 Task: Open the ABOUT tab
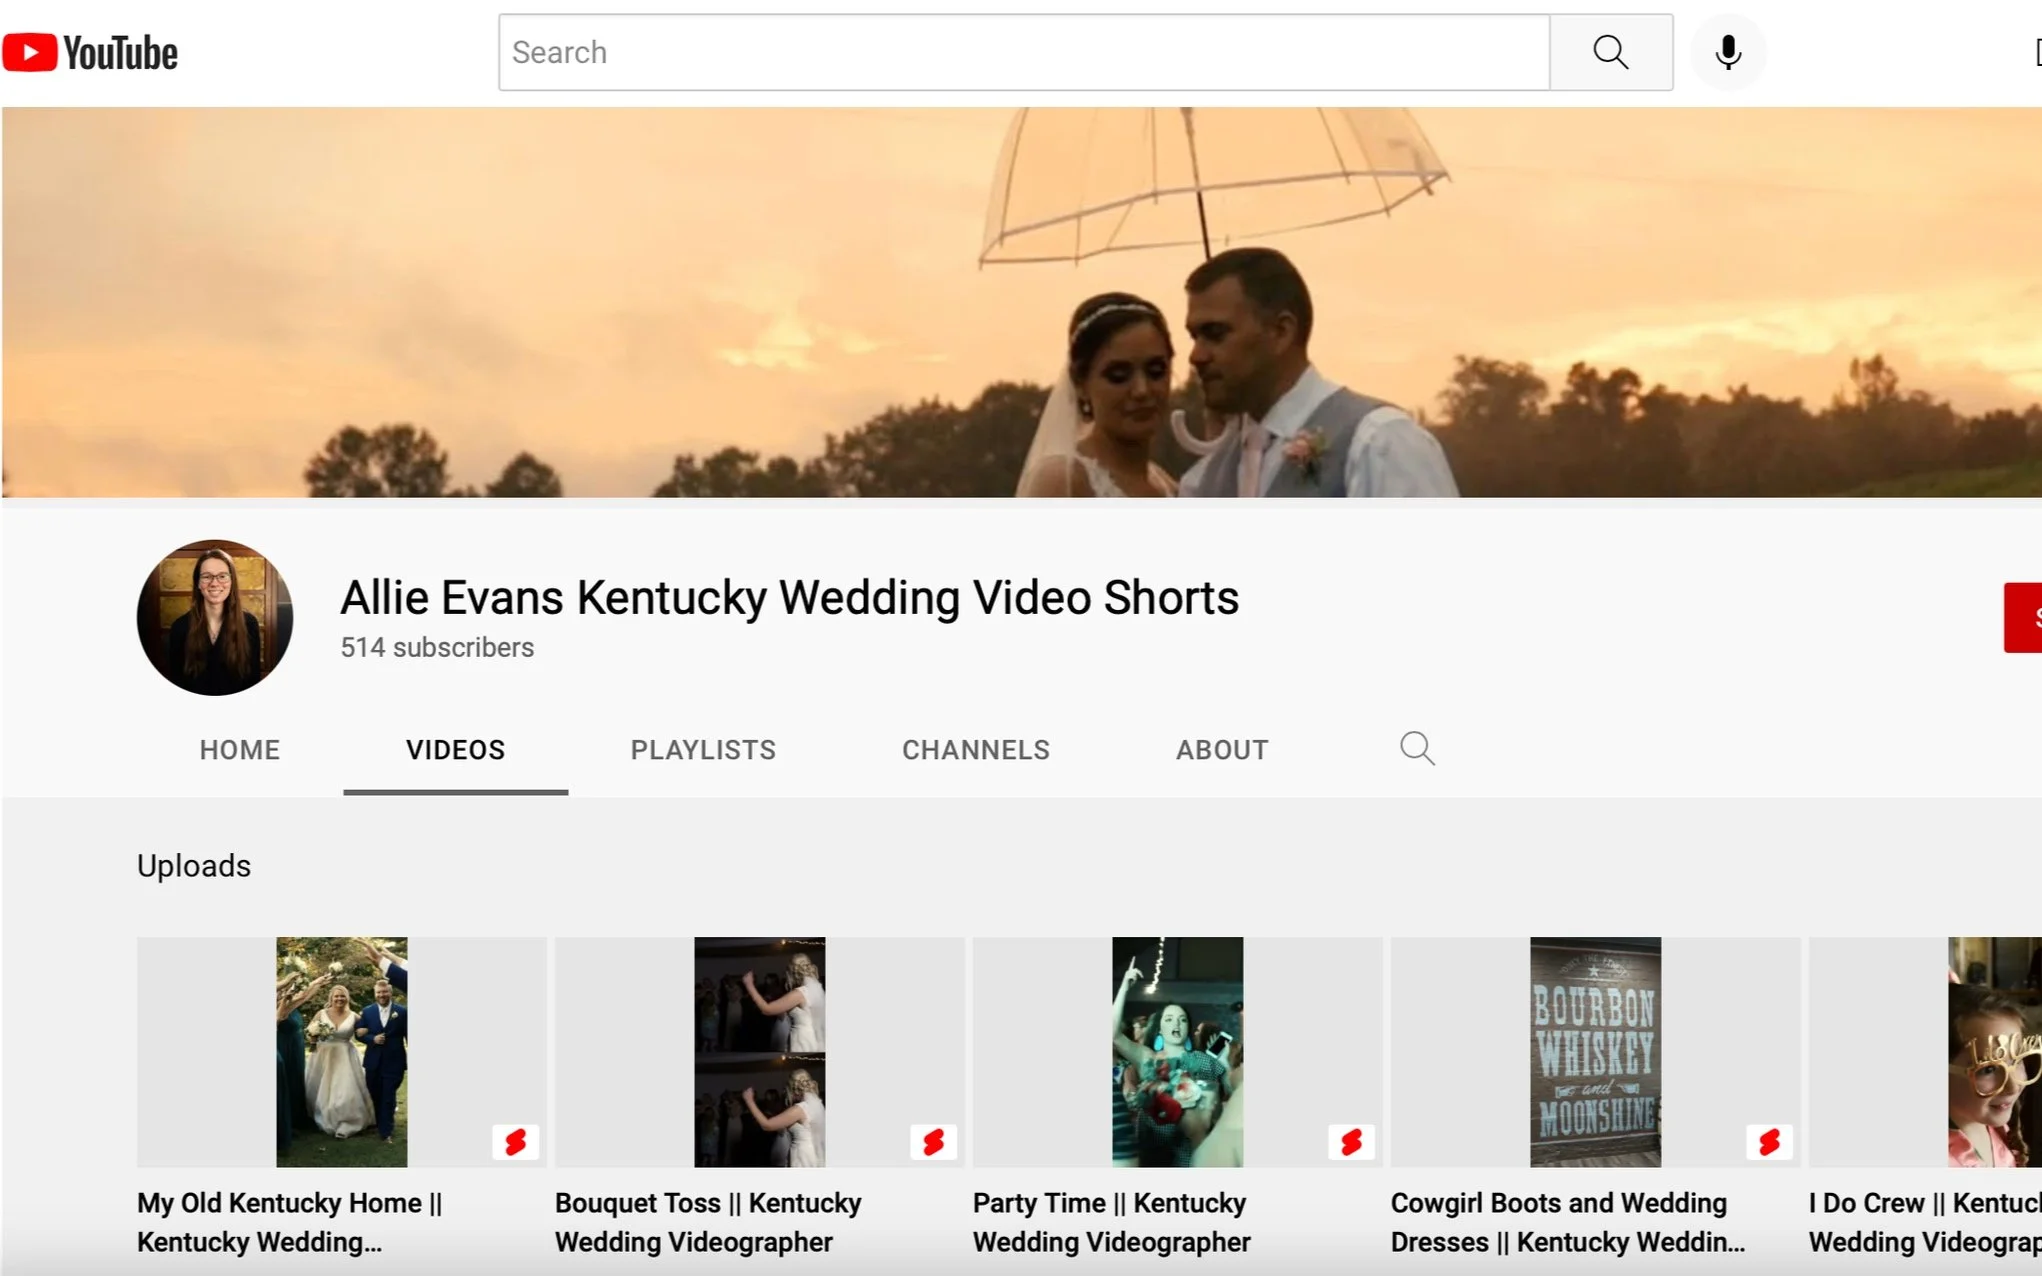[x=1221, y=749]
